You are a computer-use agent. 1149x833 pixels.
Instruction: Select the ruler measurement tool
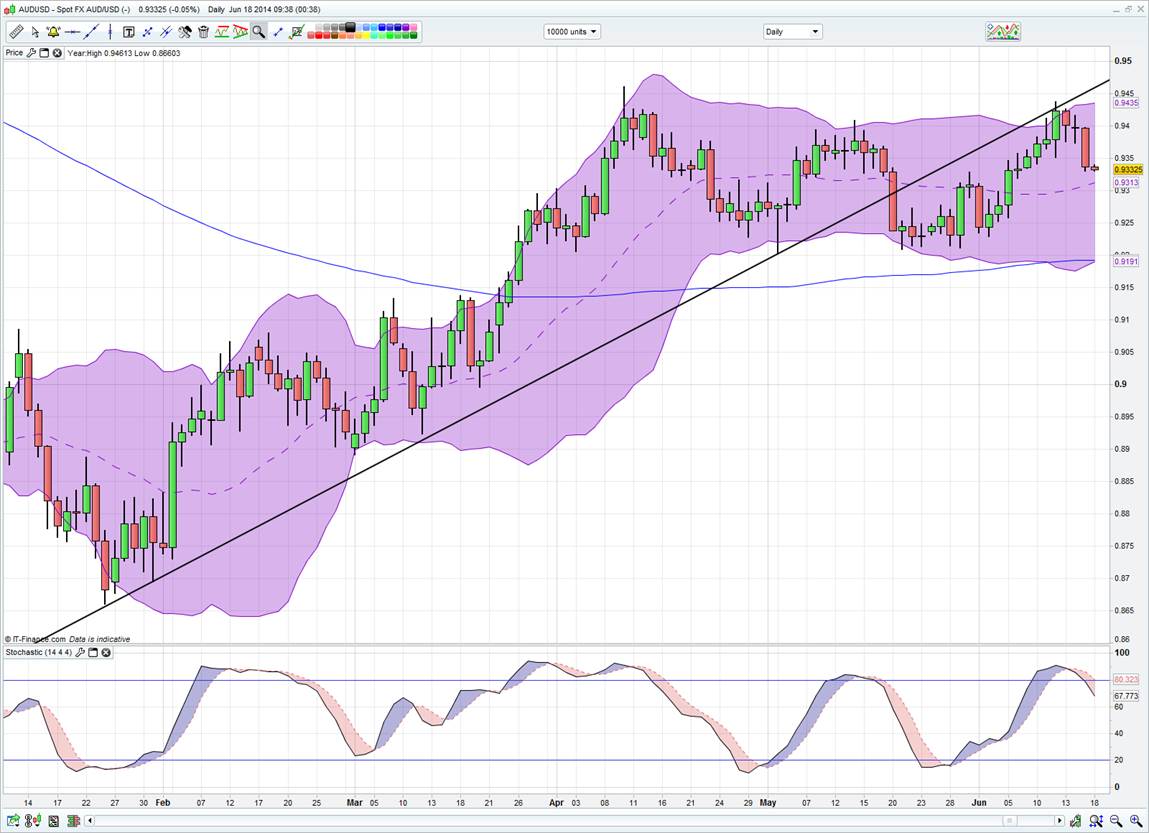[x=16, y=32]
